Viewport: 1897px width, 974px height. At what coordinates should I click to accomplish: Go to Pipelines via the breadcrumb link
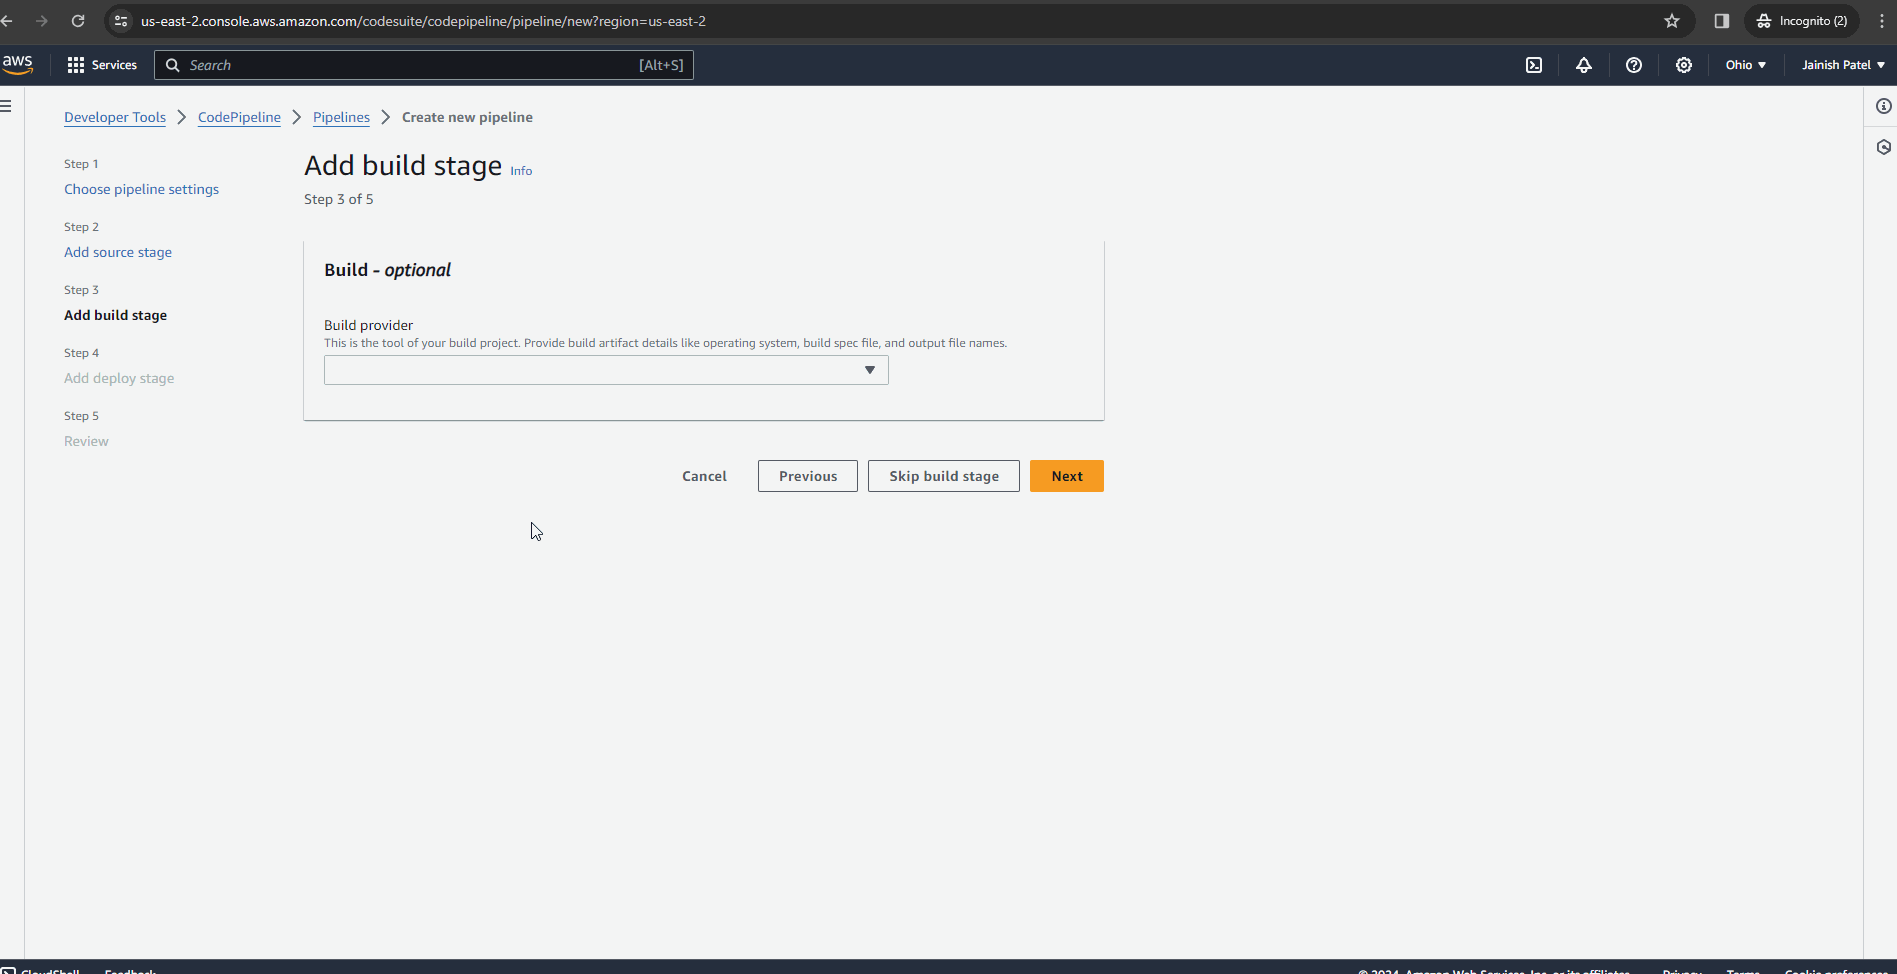pos(341,117)
